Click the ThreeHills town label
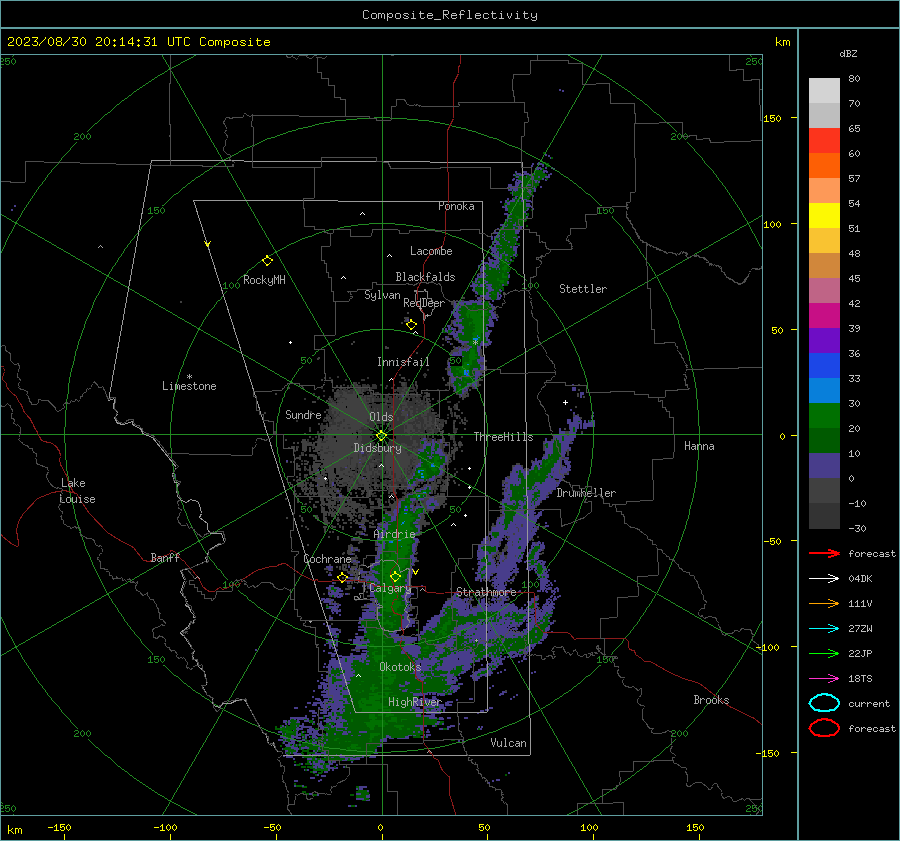The height and width of the screenshot is (841, 900). point(503,437)
